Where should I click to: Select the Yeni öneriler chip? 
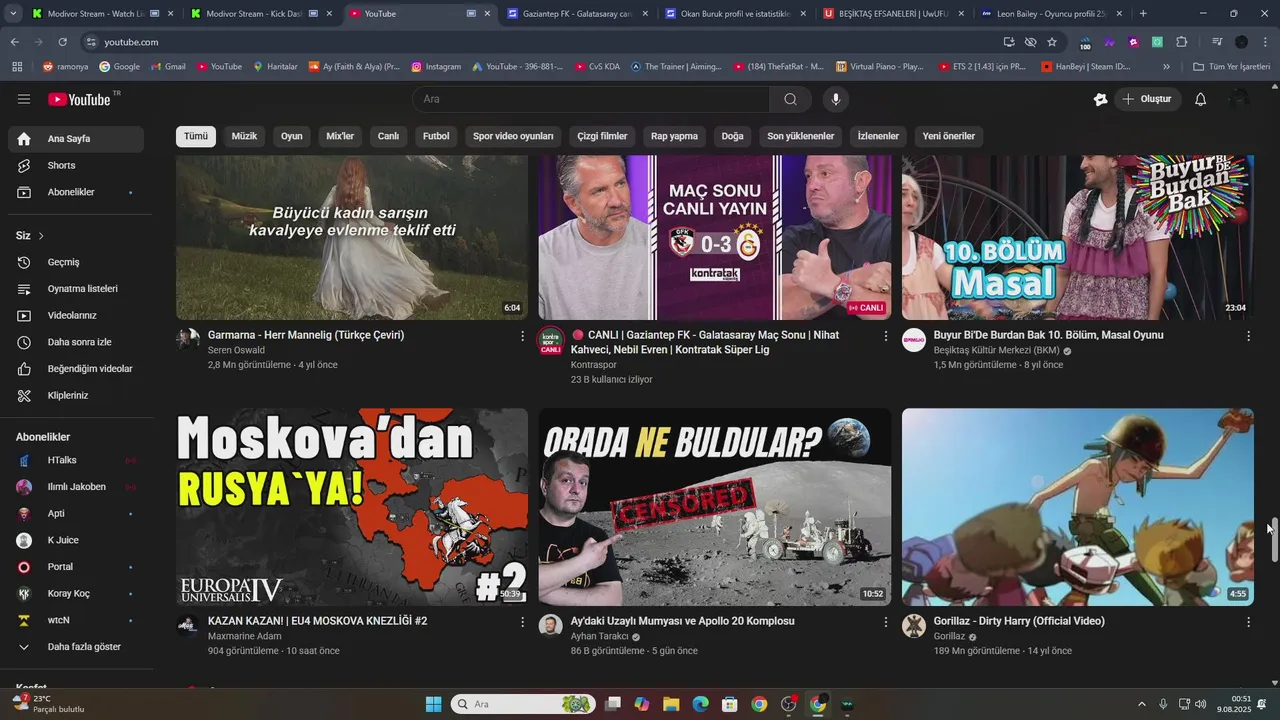pos(948,136)
